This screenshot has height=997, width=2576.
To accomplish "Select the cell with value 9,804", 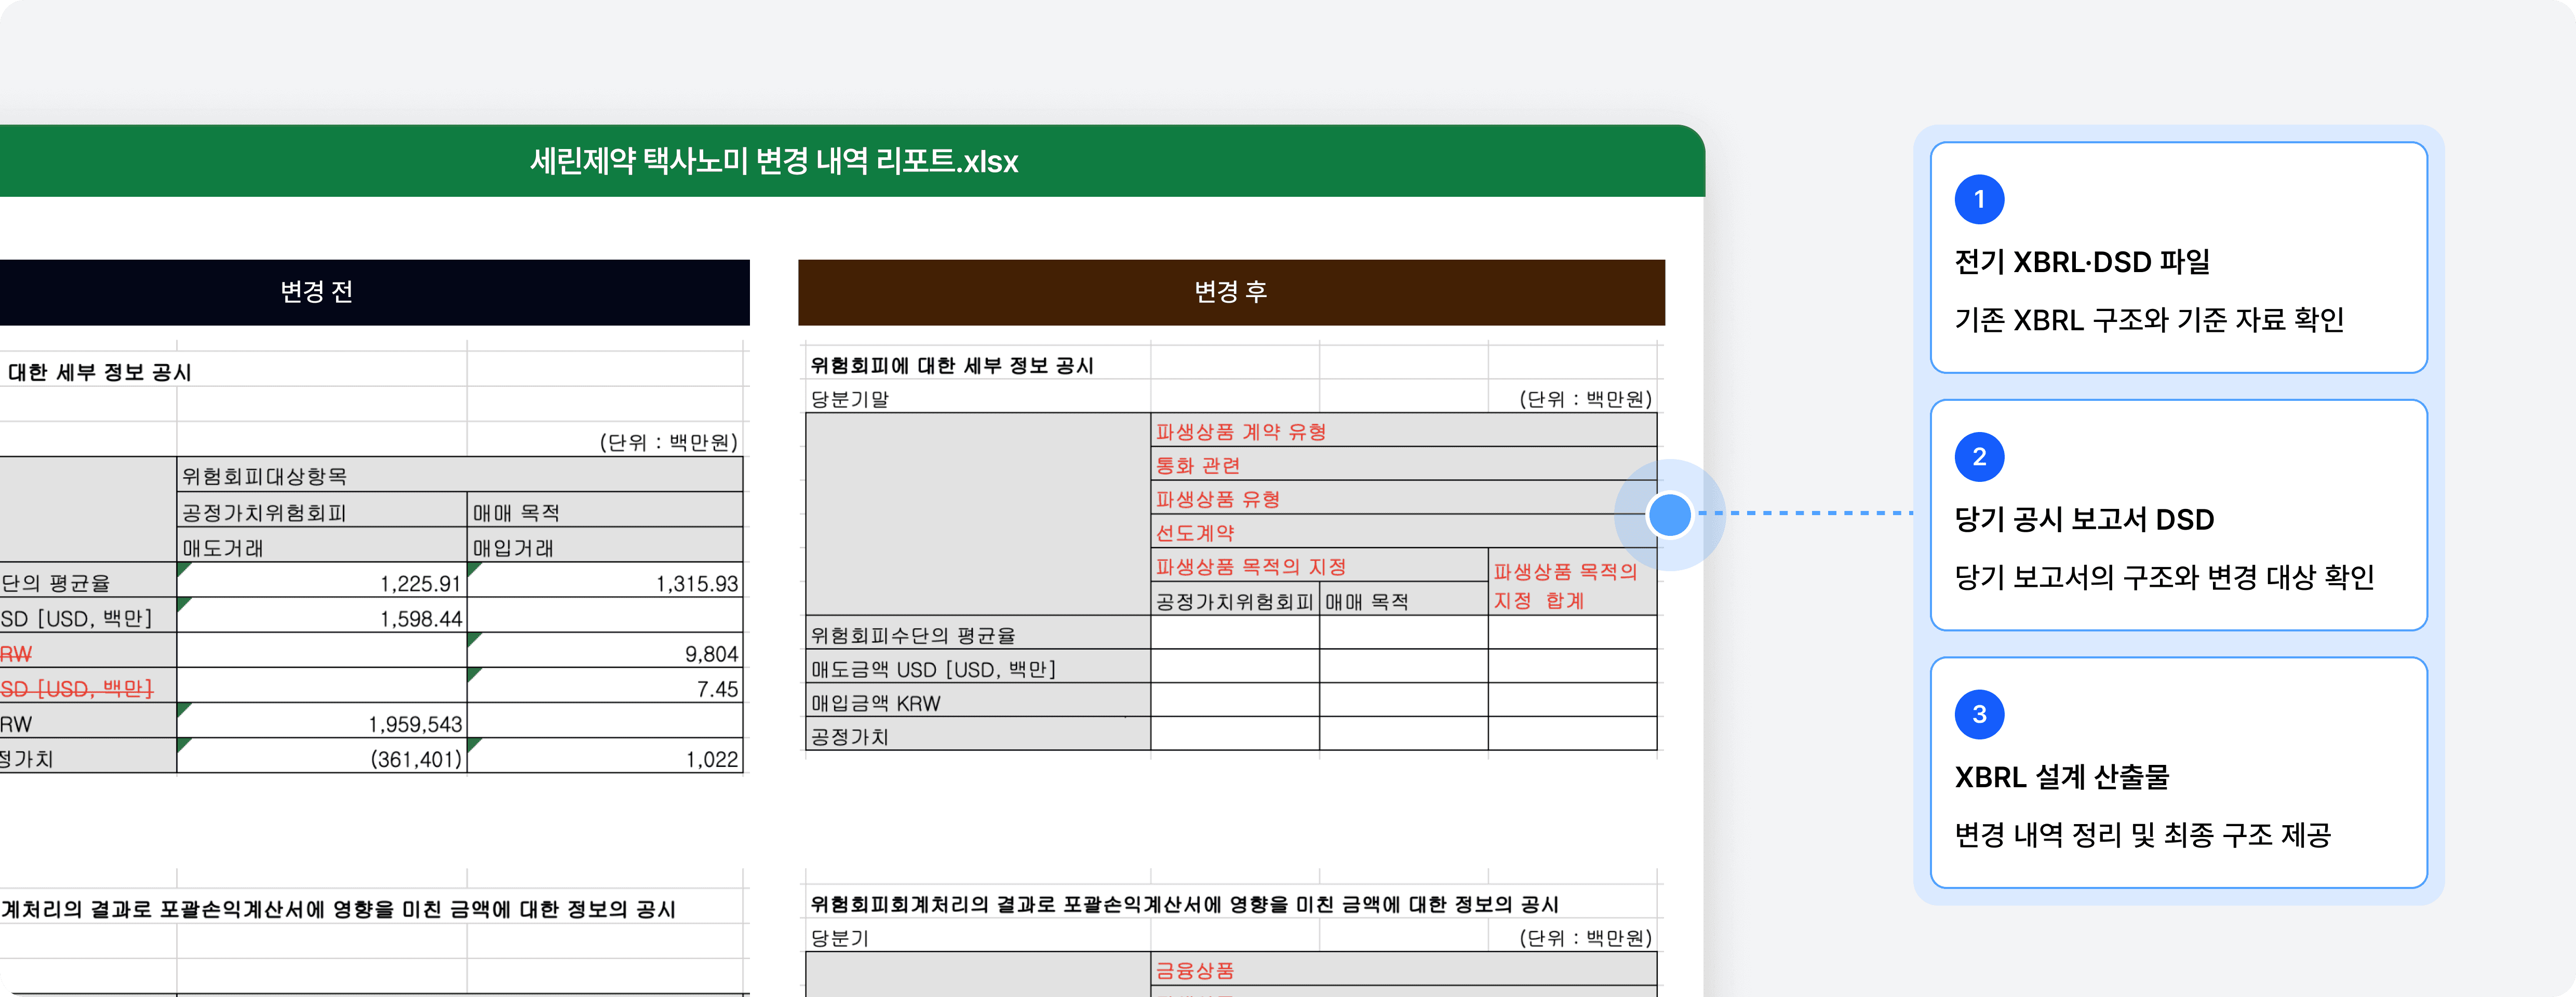I will [605, 650].
